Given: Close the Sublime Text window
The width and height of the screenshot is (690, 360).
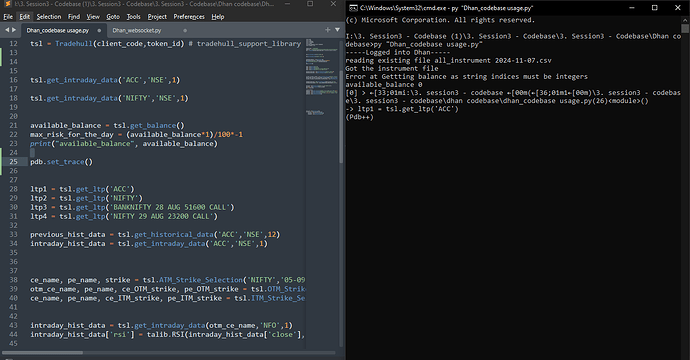Looking at the screenshot, I should tap(333, 4).
